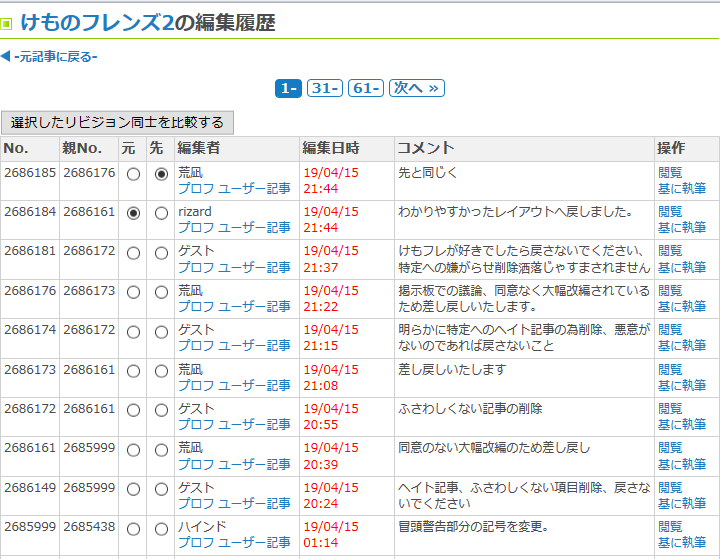Open pagination page 61-
Image resolution: width=720 pixels, height=559 pixels.
[366, 88]
